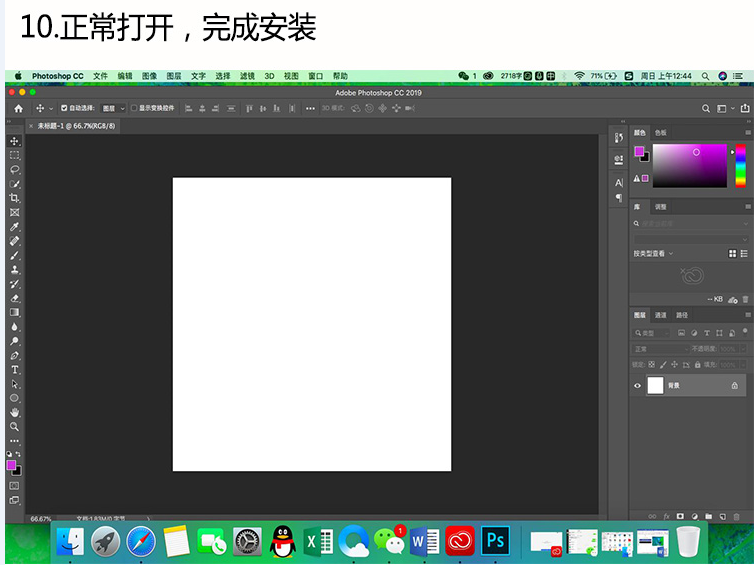
Task: Select the Quick Selection tool
Action: click(x=14, y=184)
